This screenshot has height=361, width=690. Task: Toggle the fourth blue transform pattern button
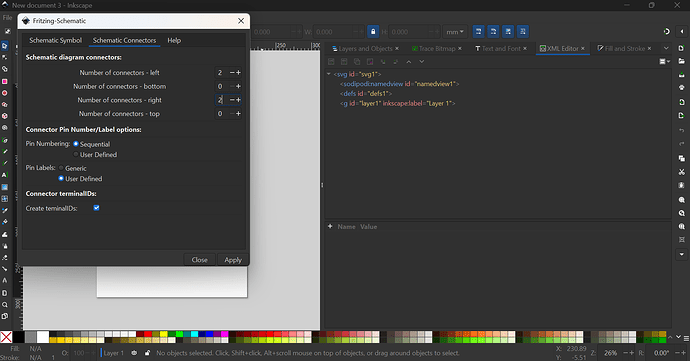523,31
